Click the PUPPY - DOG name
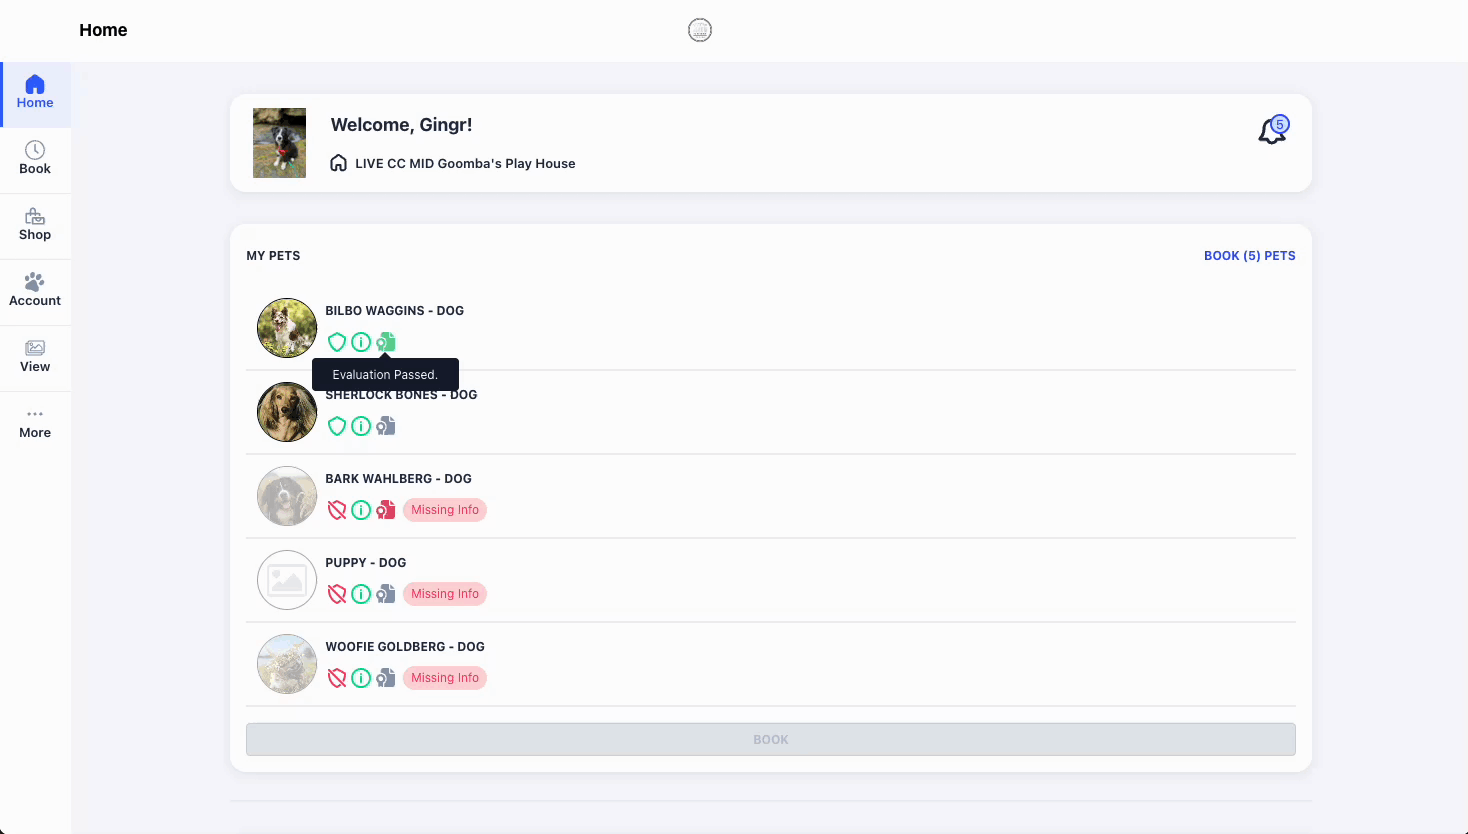 click(x=365, y=563)
